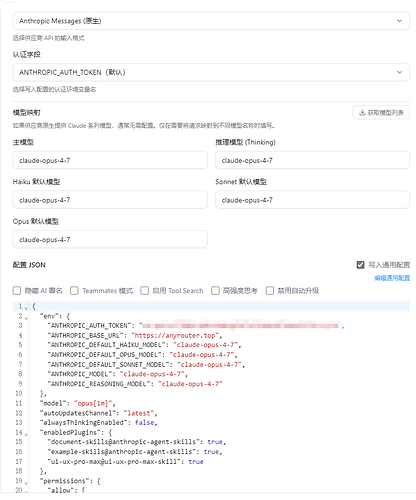Enable the high-intensity thinking checkbox

pyautogui.click(x=215, y=291)
